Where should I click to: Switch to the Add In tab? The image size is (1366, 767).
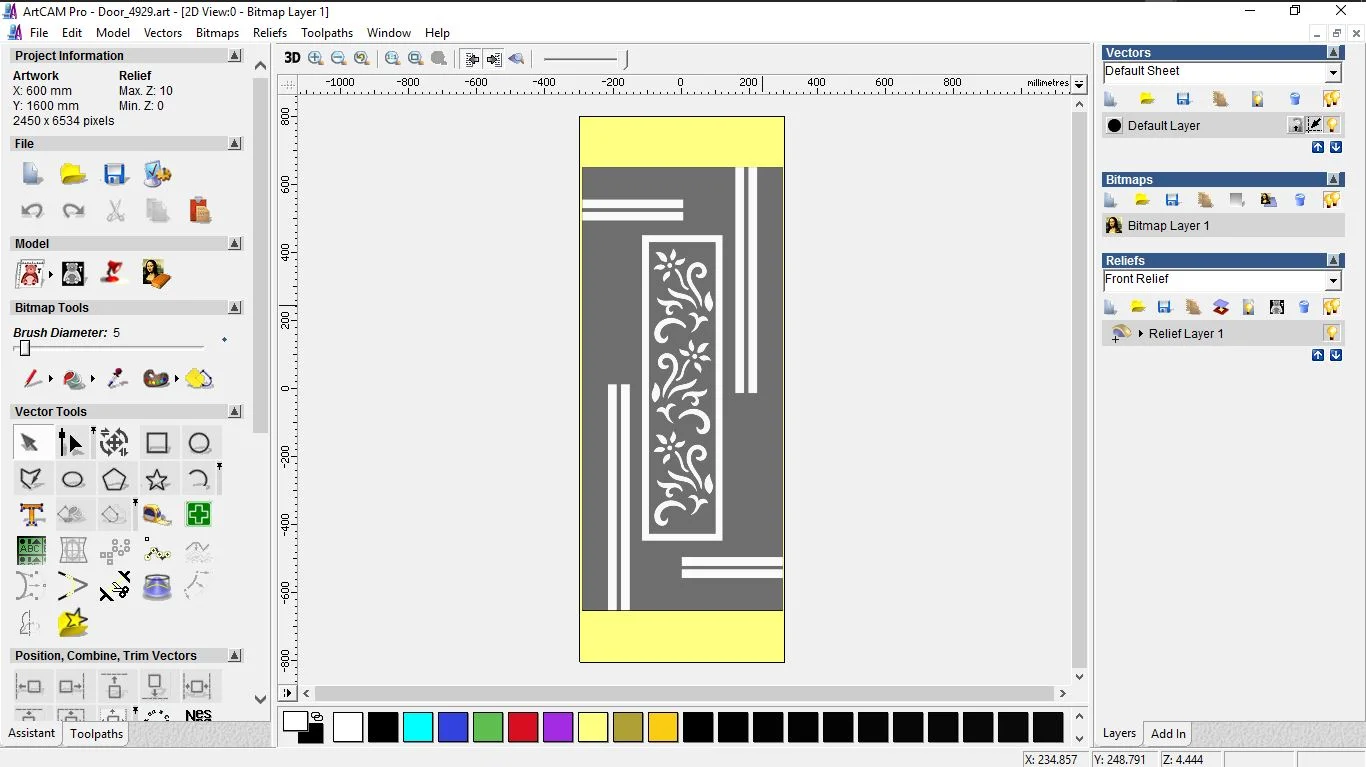point(1168,733)
